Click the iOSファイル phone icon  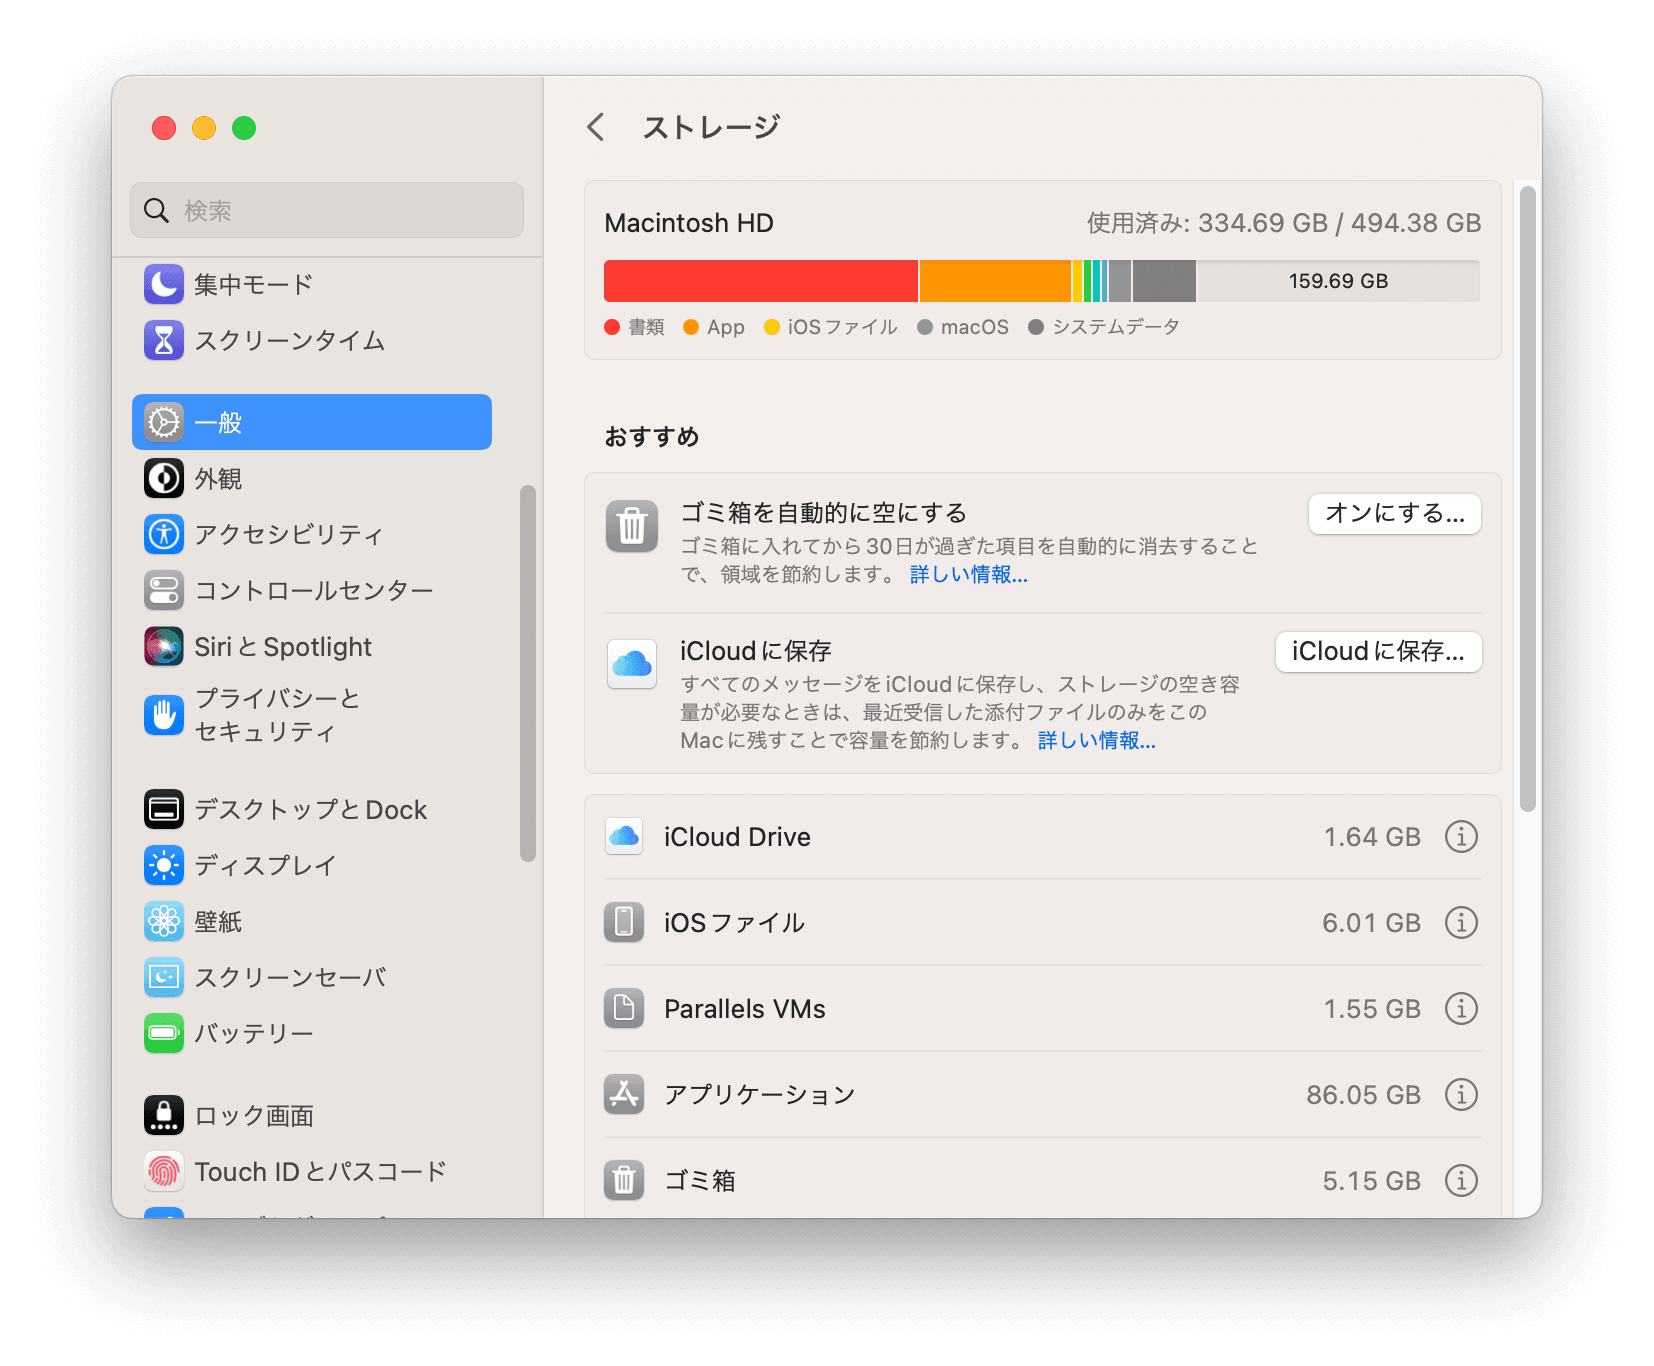[x=624, y=922]
